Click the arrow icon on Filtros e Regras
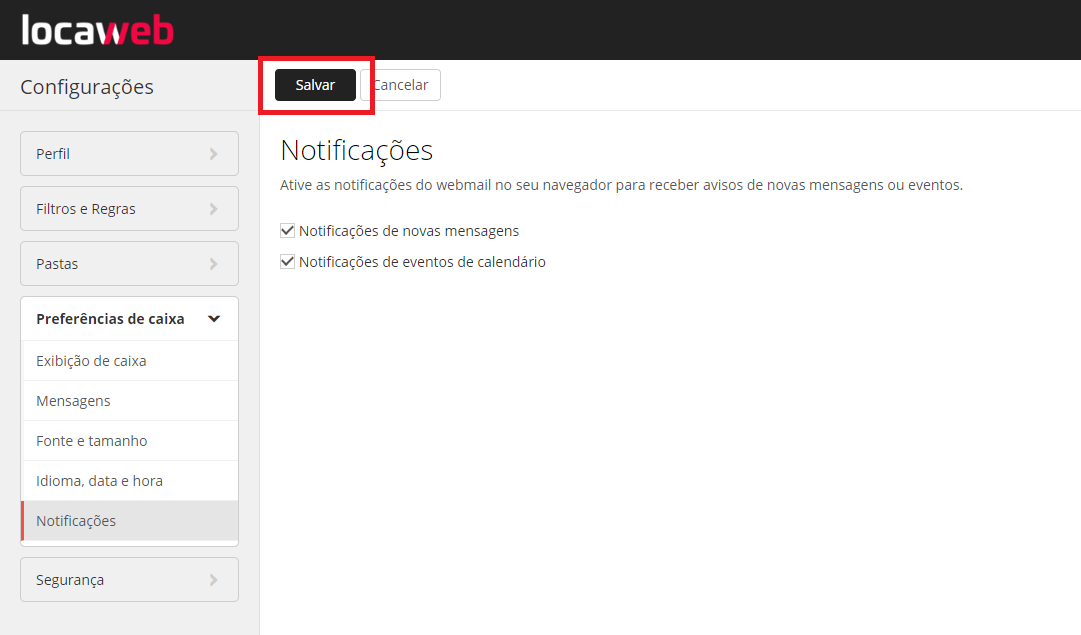This screenshot has width=1081, height=635. (x=212, y=208)
